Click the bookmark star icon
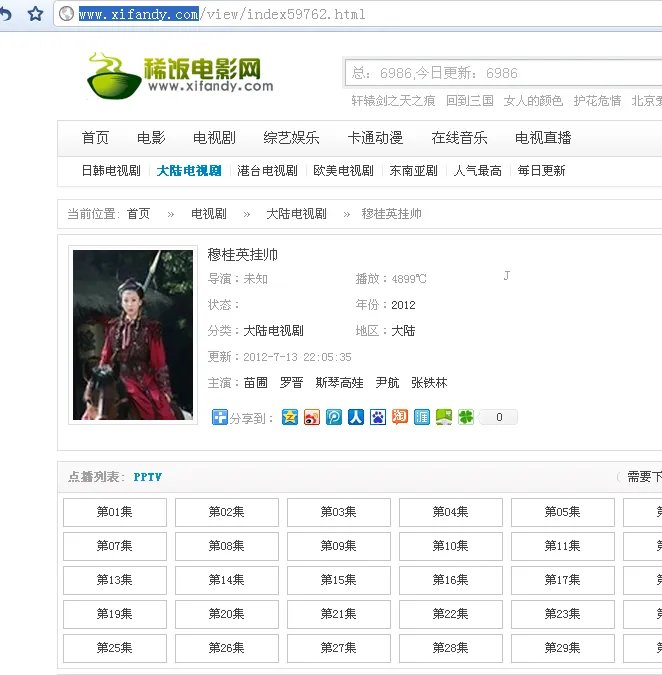This screenshot has width=662, height=675. (35, 14)
